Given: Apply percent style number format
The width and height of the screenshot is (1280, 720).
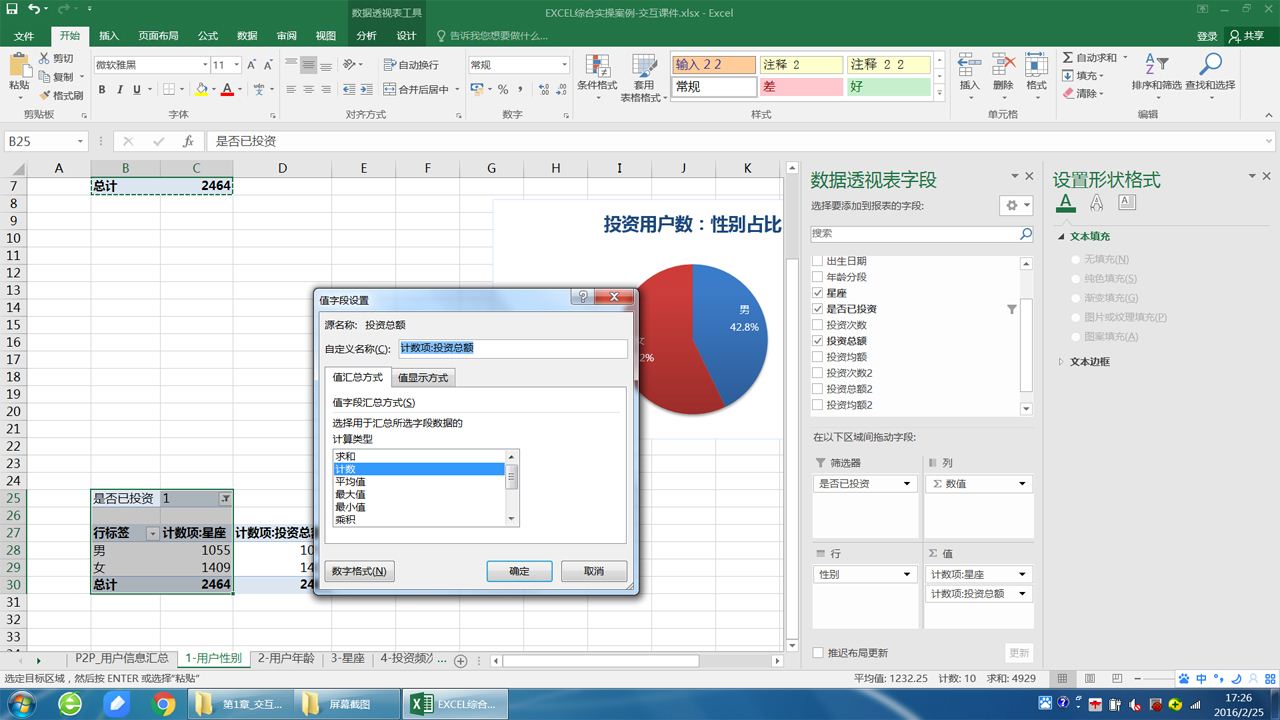Looking at the screenshot, I should [503, 90].
